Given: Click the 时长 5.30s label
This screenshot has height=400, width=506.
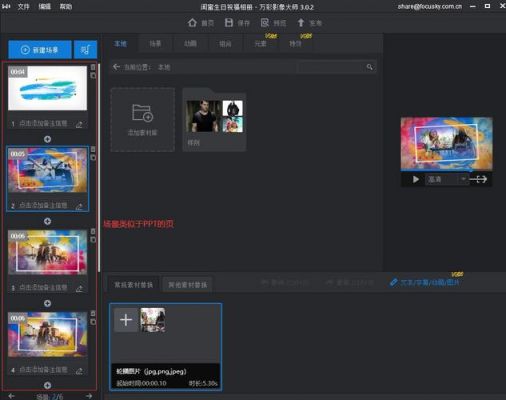Looking at the screenshot, I should tap(203, 383).
